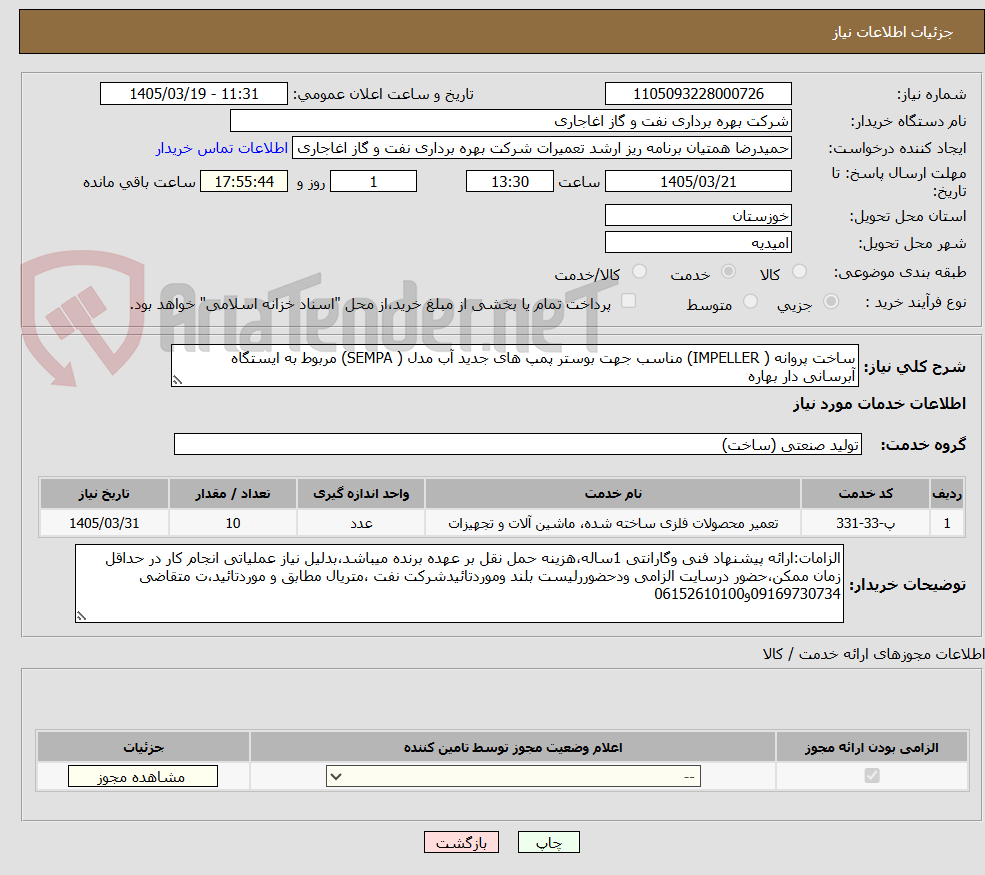Click the buyer notes text area
The height and width of the screenshot is (875, 985).
(459, 584)
